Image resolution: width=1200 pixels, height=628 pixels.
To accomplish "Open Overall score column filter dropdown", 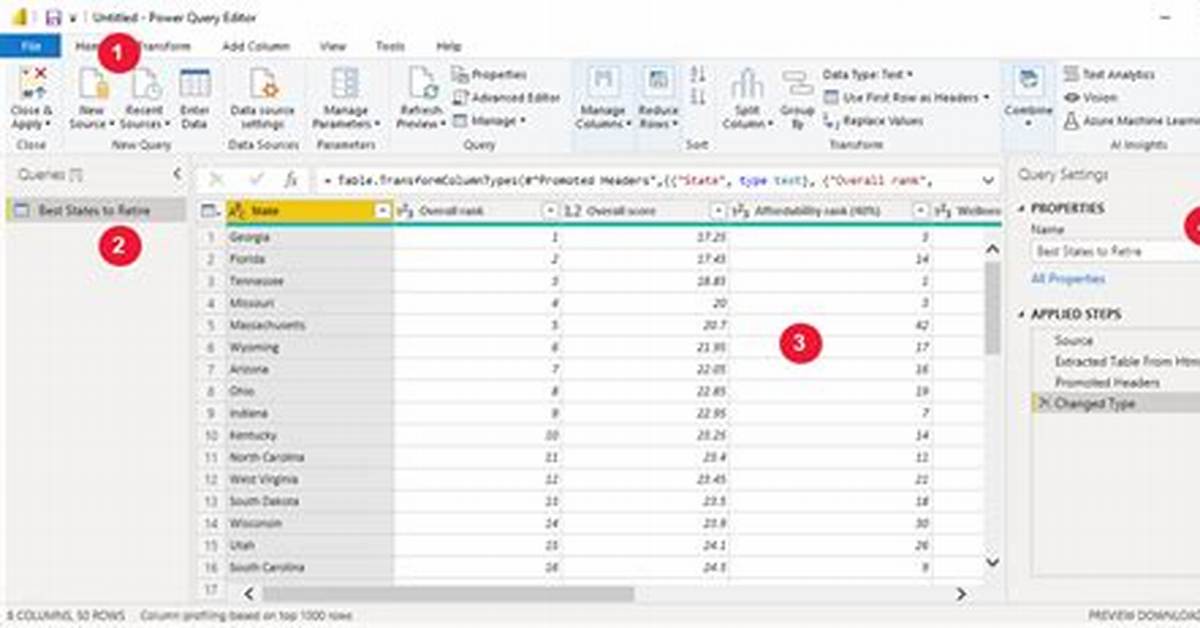I will point(719,211).
